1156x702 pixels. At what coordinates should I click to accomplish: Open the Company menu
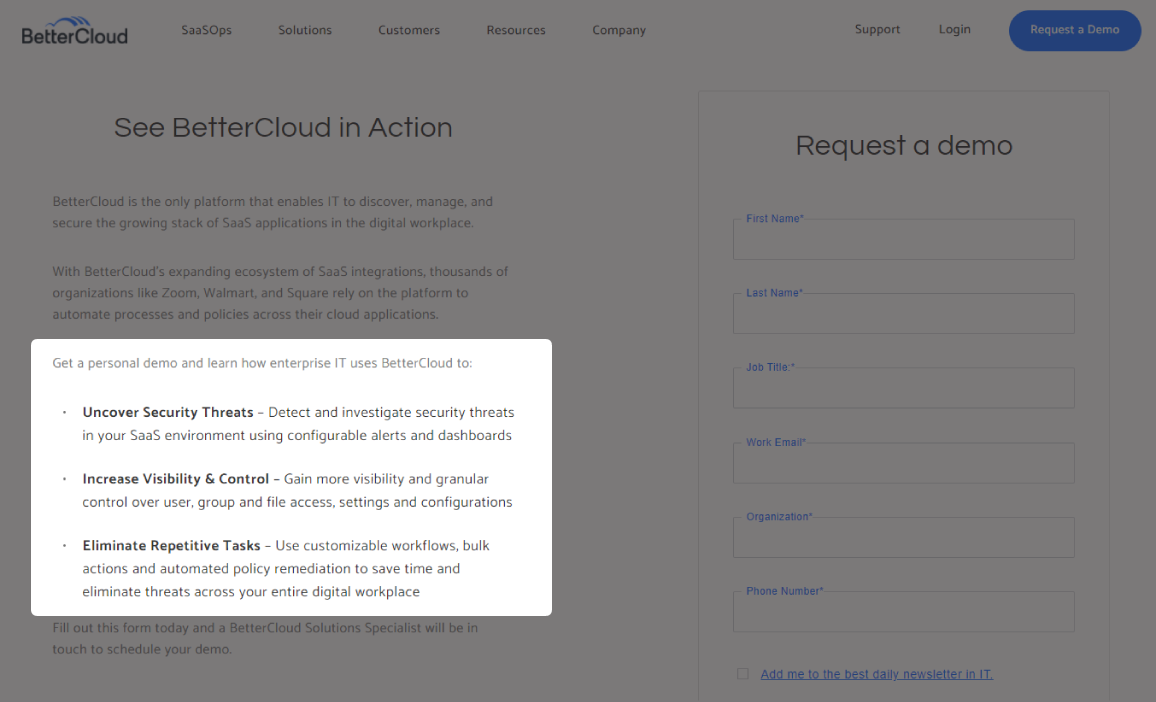pyautogui.click(x=619, y=30)
